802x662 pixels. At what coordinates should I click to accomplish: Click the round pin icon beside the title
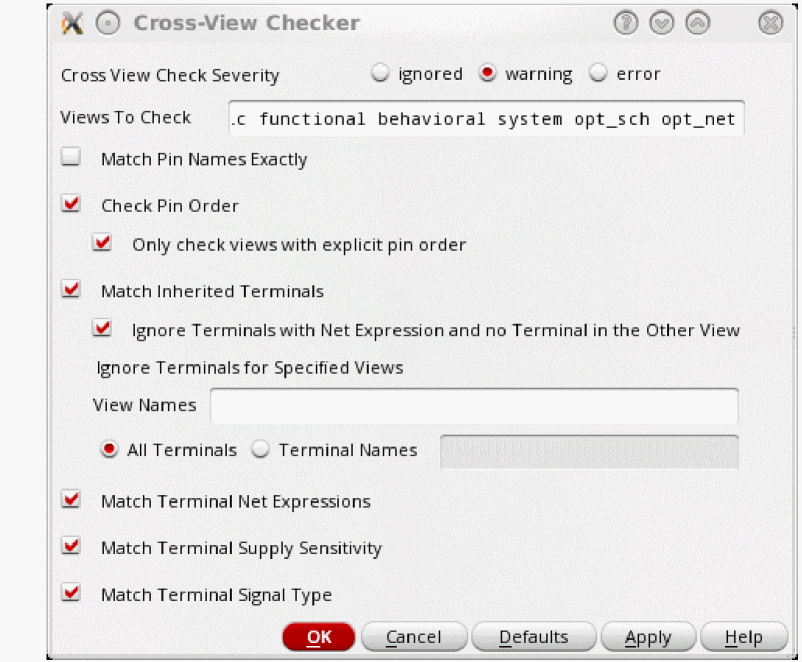coord(108,23)
